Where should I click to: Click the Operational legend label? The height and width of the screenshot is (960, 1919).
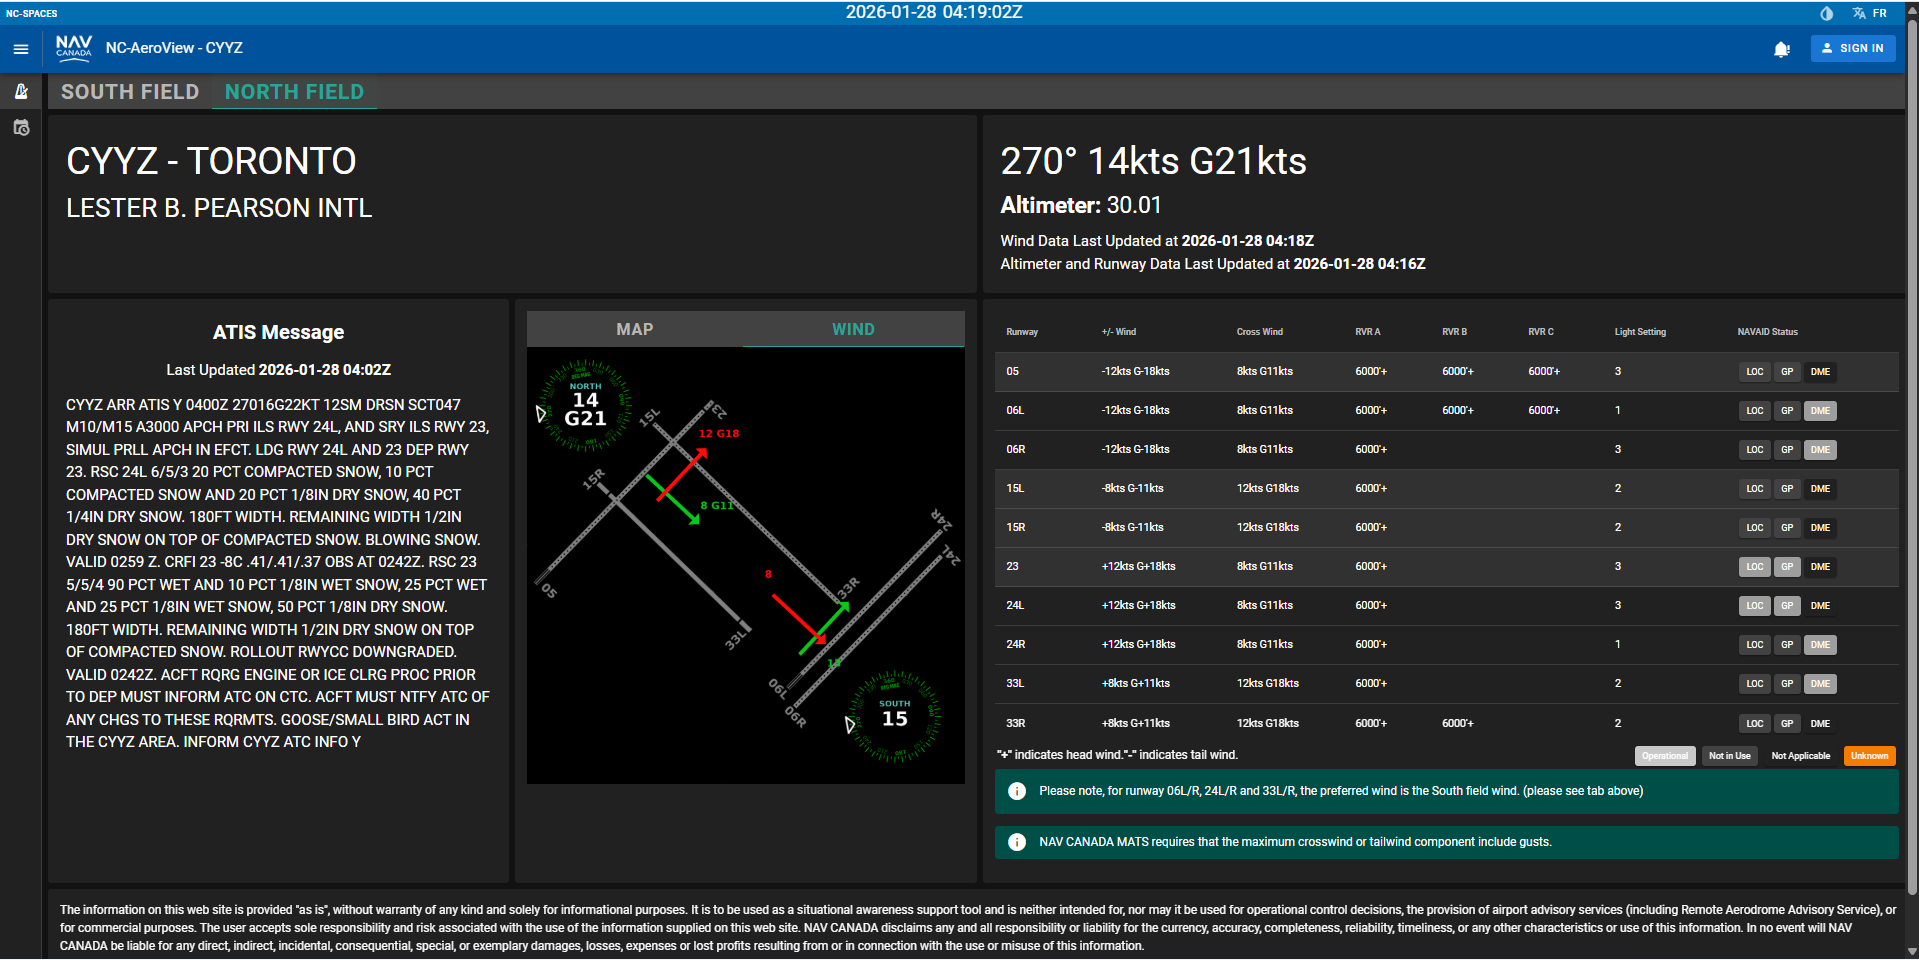pos(1664,755)
